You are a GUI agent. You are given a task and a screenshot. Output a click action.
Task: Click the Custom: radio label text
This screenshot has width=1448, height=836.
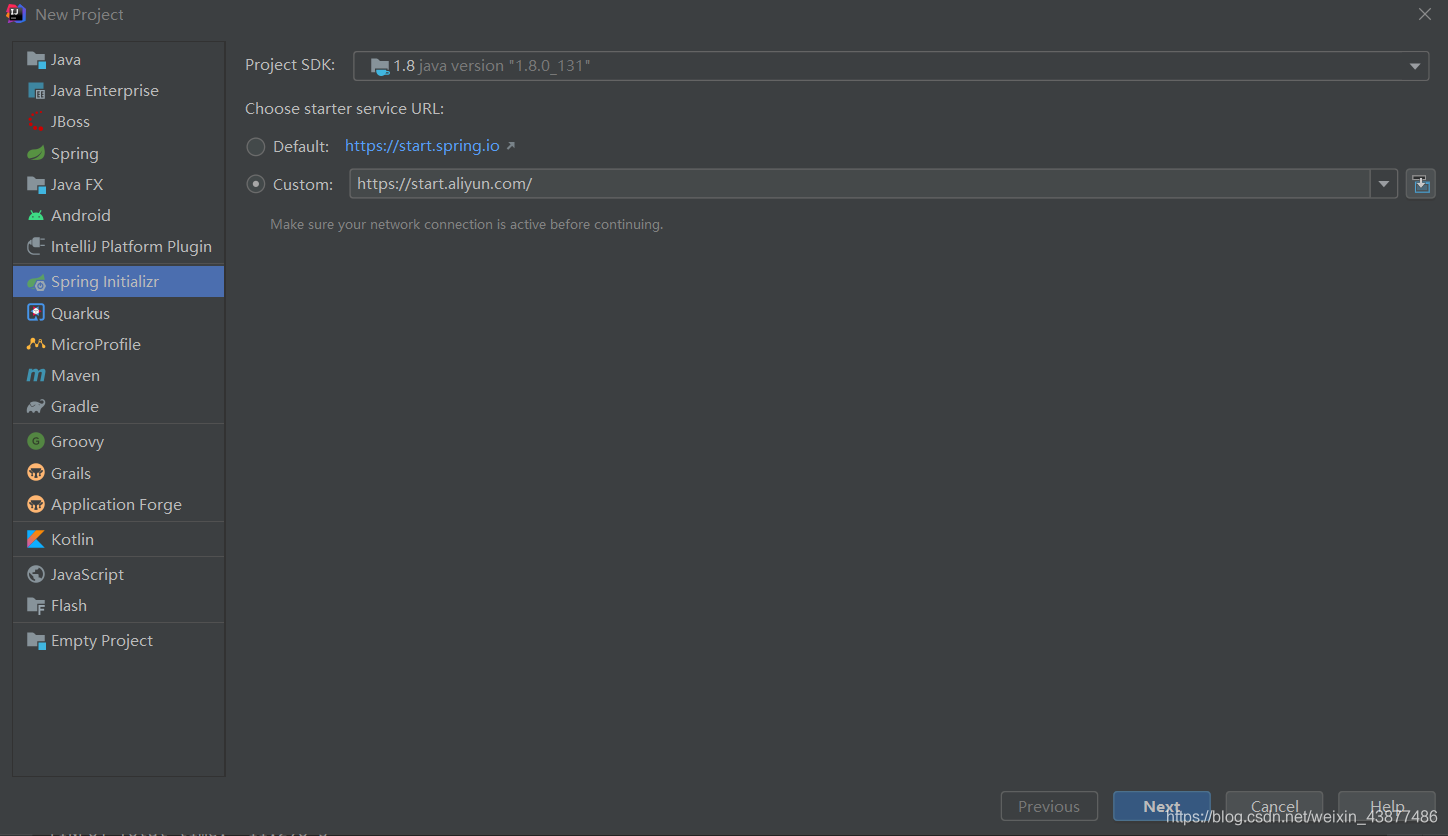pyautogui.click(x=303, y=185)
